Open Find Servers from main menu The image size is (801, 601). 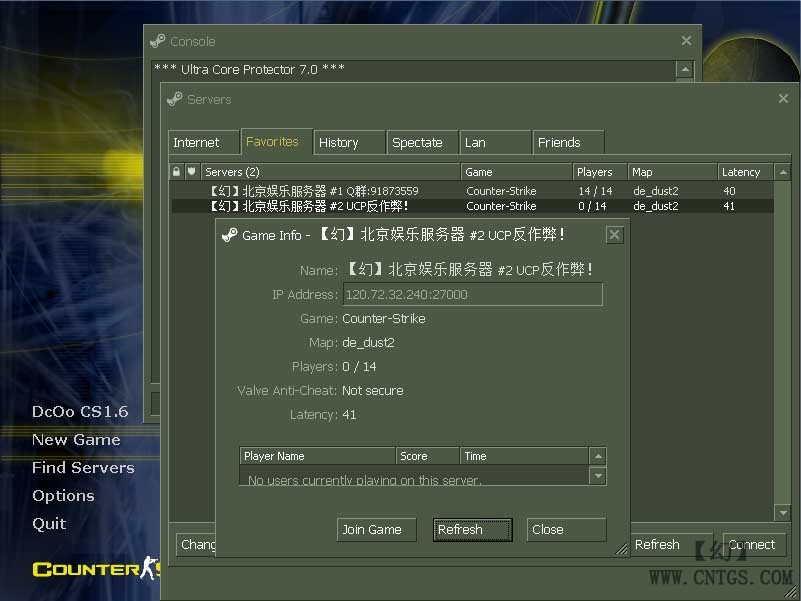tap(83, 468)
